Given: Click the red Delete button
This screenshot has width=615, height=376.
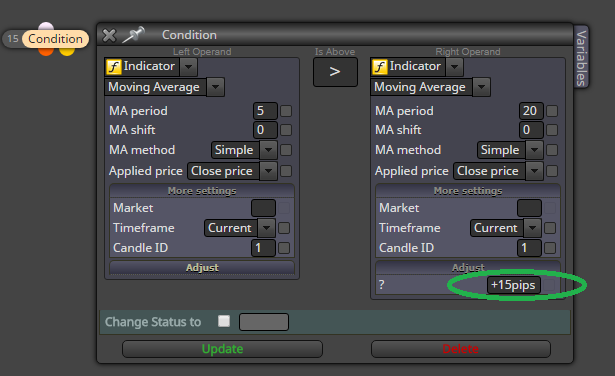Looking at the screenshot, I should pos(460,349).
